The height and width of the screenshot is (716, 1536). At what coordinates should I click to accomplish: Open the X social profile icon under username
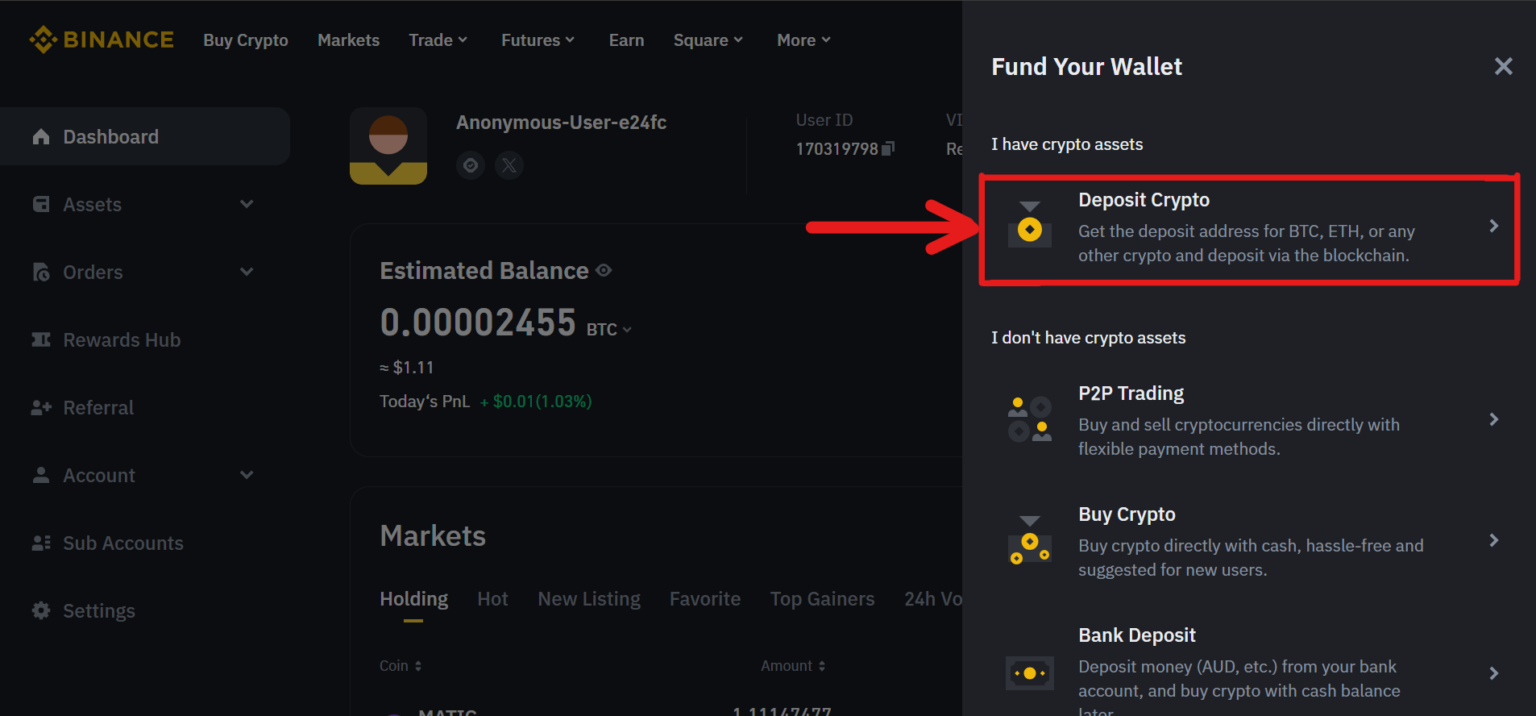coord(509,165)
